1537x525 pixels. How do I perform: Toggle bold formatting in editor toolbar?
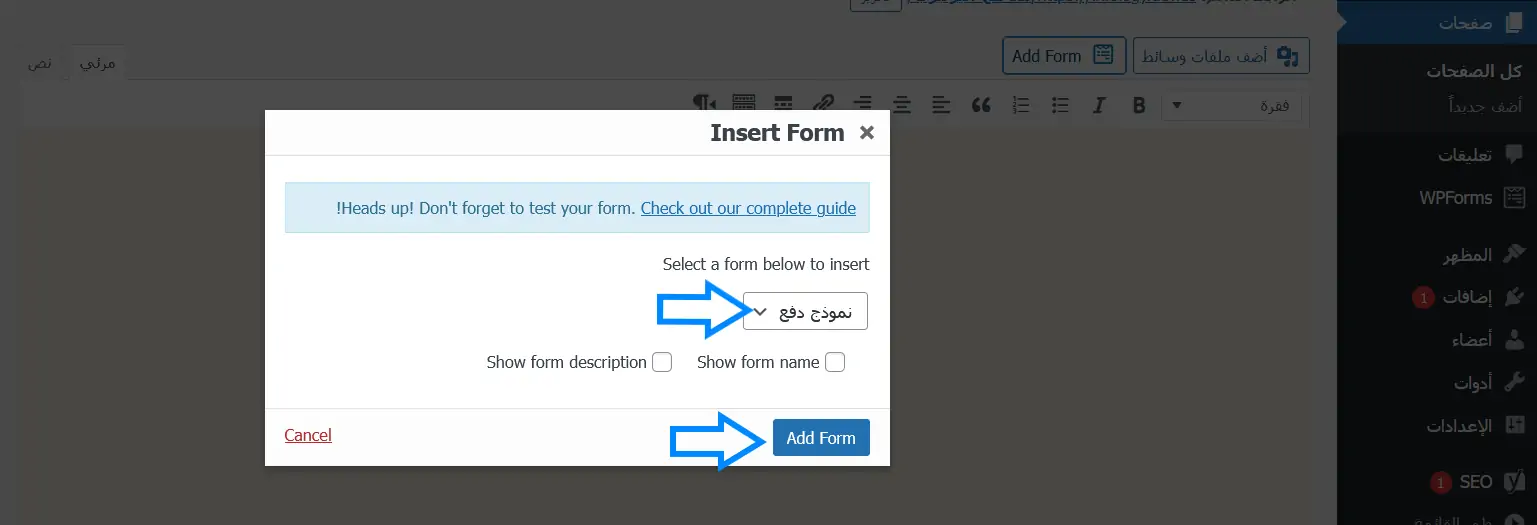point(1138,104)
